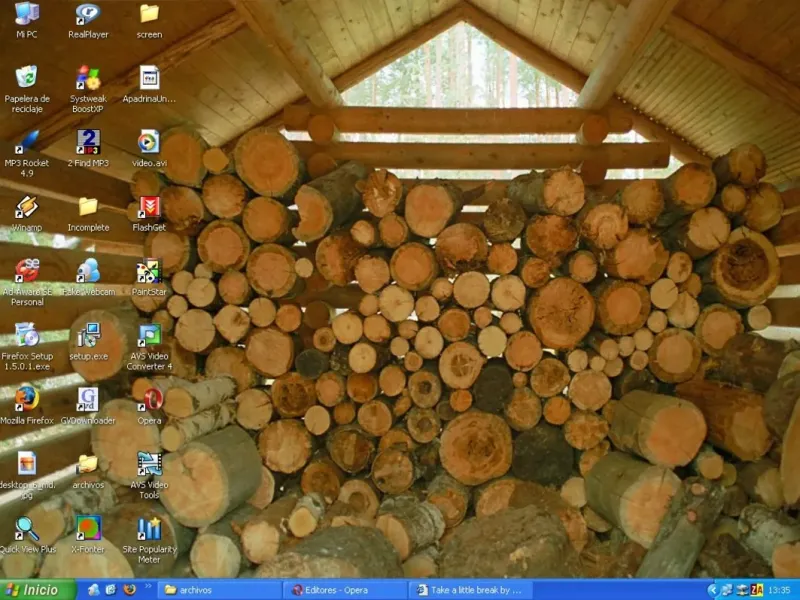Launch the MP3 Rocket 4.9 shortcut

click(27, 153)
